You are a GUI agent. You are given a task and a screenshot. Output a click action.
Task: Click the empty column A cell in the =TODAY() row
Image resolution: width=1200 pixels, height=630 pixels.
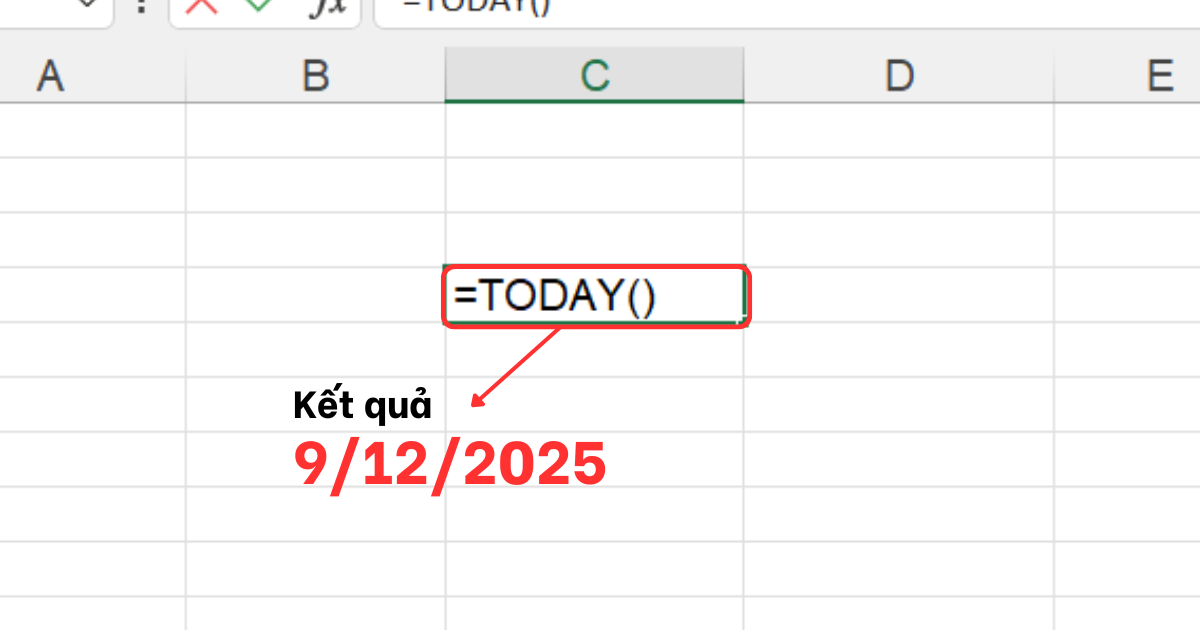92,296
